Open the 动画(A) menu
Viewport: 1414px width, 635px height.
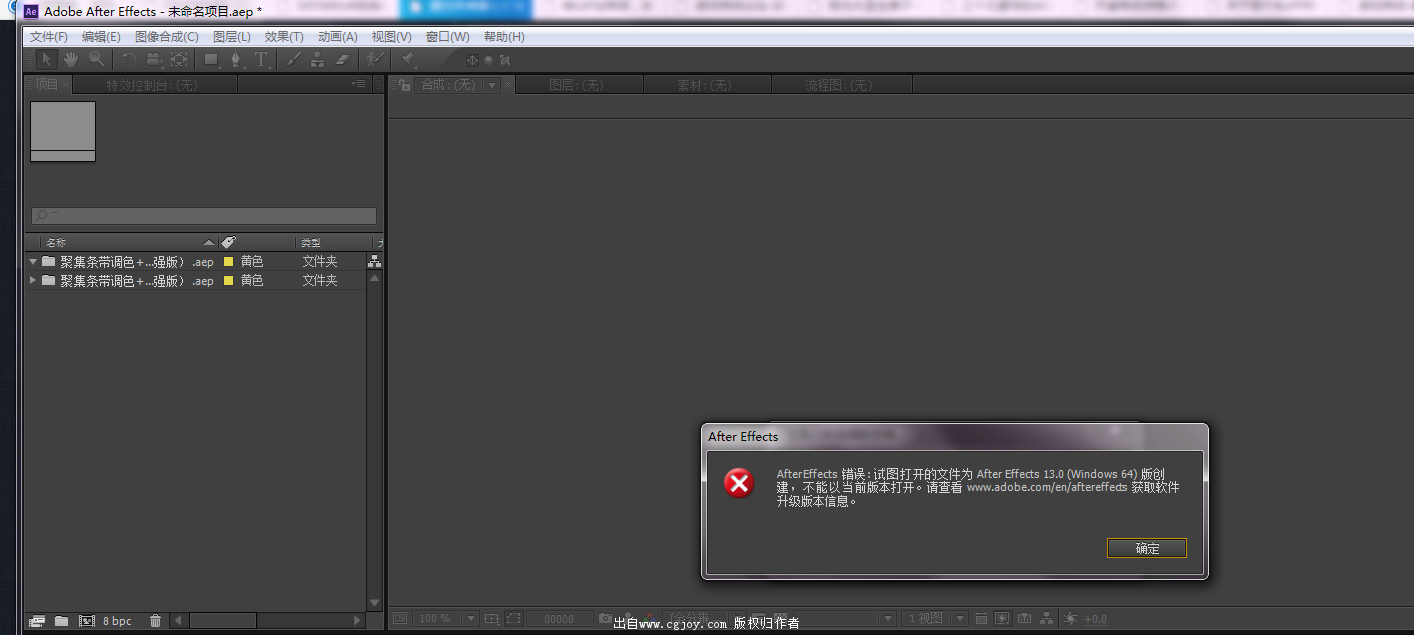click(x=337, y=37)
